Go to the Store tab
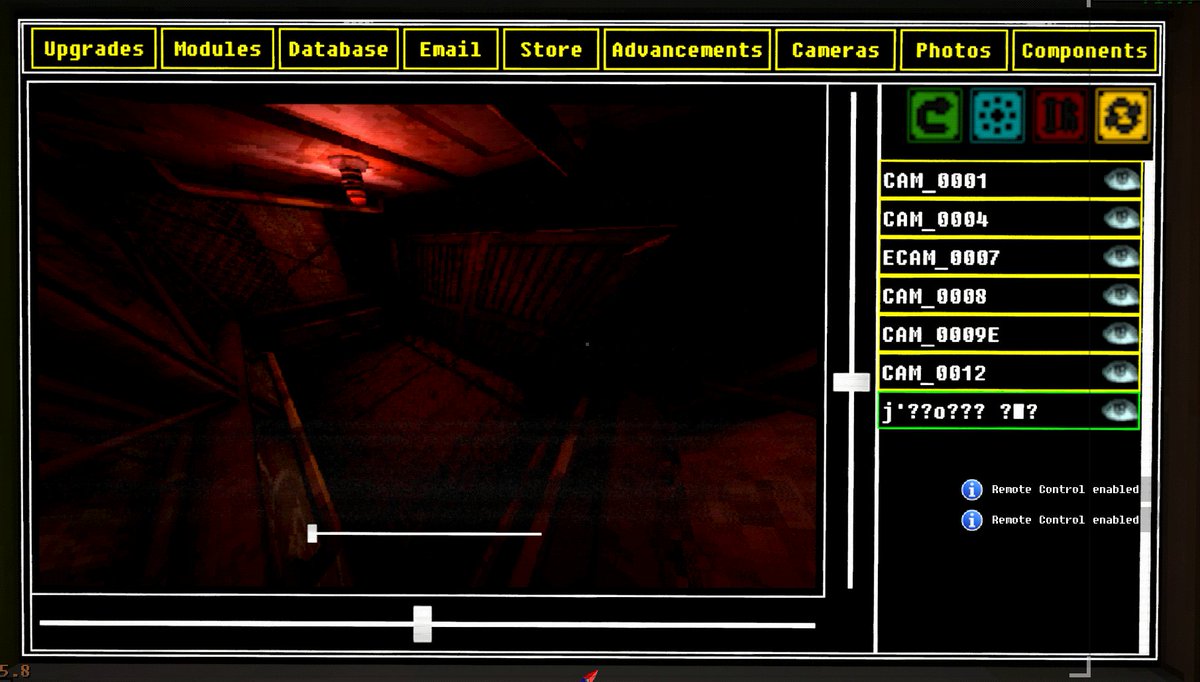 coord(551,49)
